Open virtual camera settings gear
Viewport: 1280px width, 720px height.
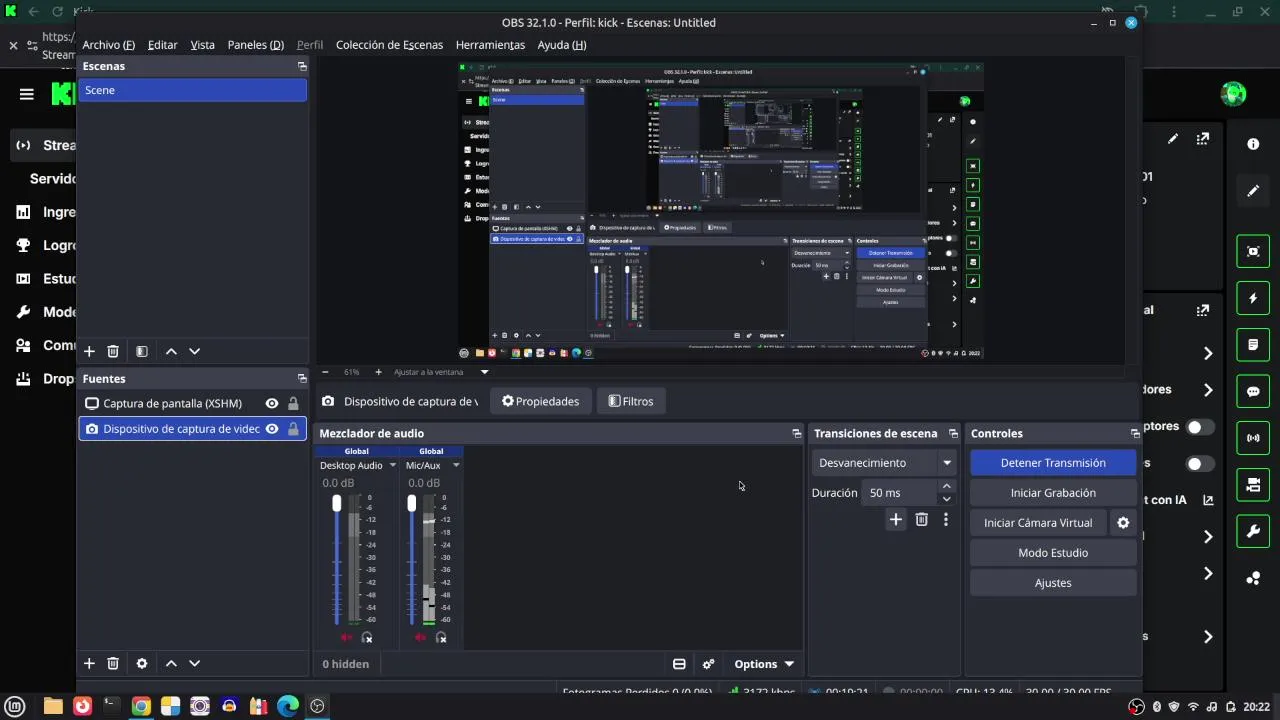[1123, 523]
